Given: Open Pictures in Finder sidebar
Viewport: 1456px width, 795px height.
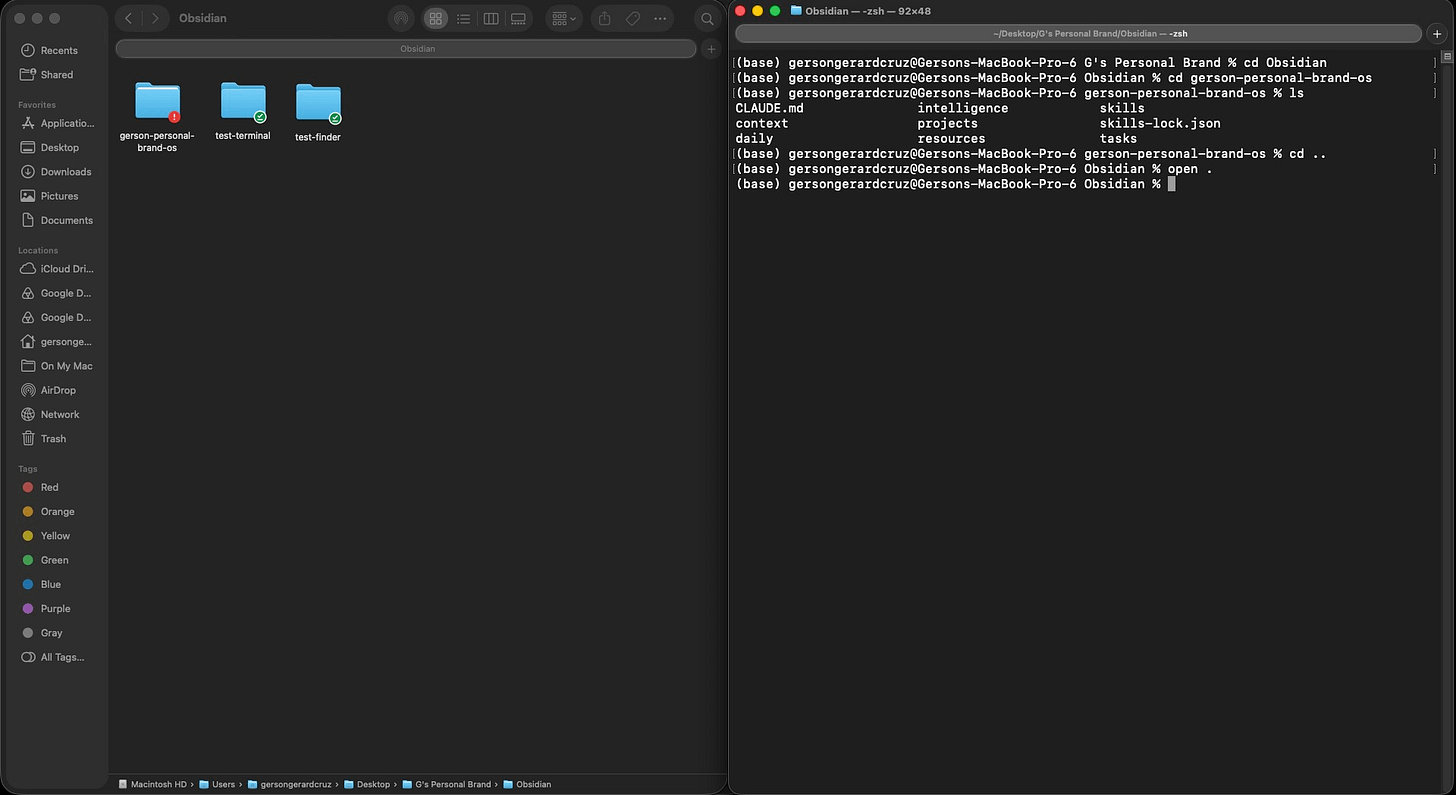Looking at the screenshot, I should 49,196.
